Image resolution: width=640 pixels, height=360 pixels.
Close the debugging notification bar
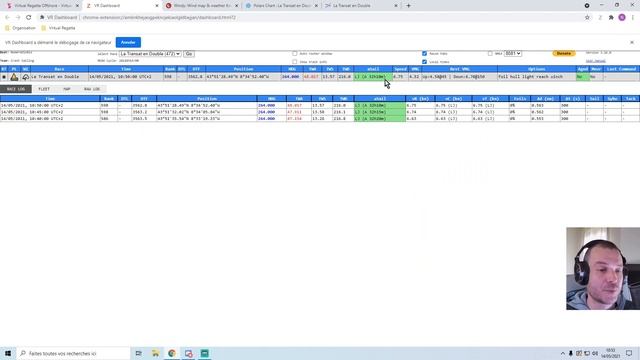click(x=632, y=42)
